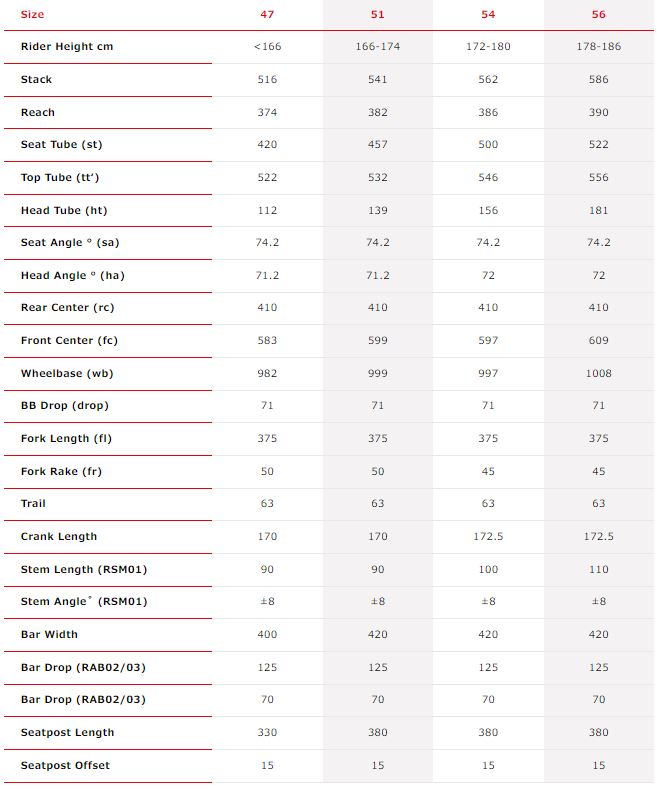Click the stack value 516

(x=267, y=80)
